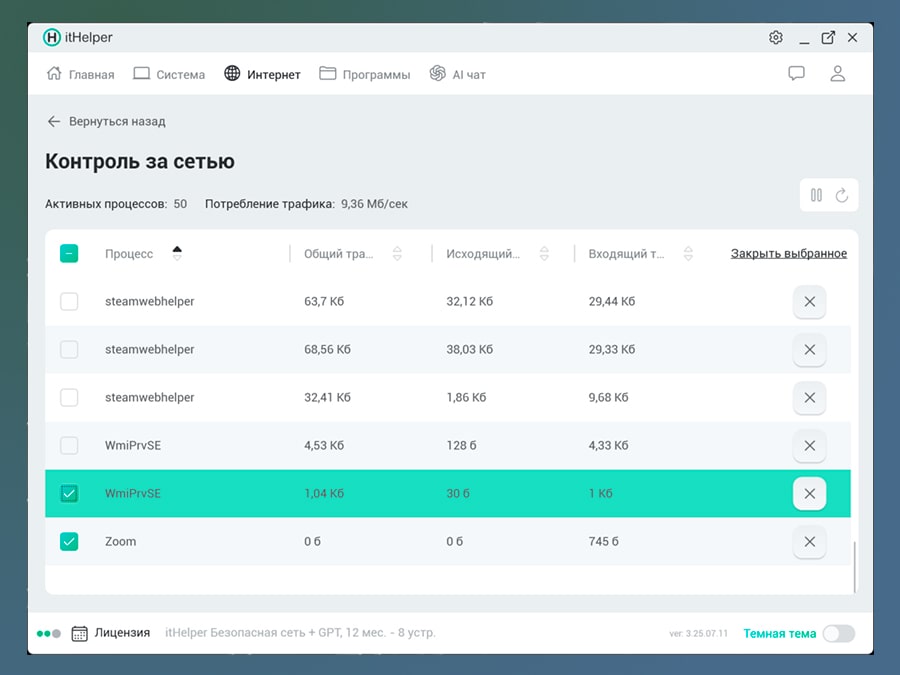This screenshot has height=675, width=900.
Task: Go back via Вернуться назад
Action: tap(106, 122)
